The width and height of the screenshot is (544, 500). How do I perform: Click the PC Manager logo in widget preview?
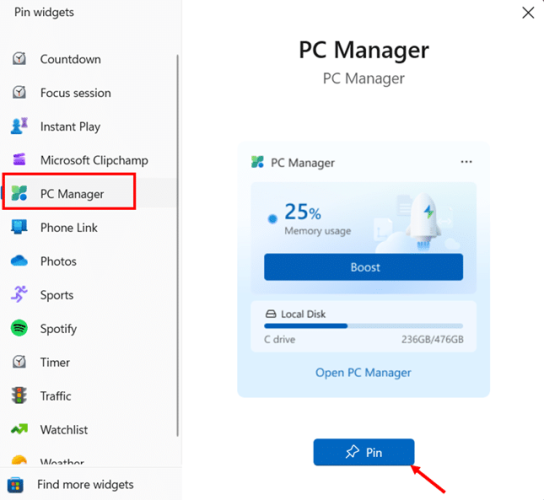tap(257, 162)
